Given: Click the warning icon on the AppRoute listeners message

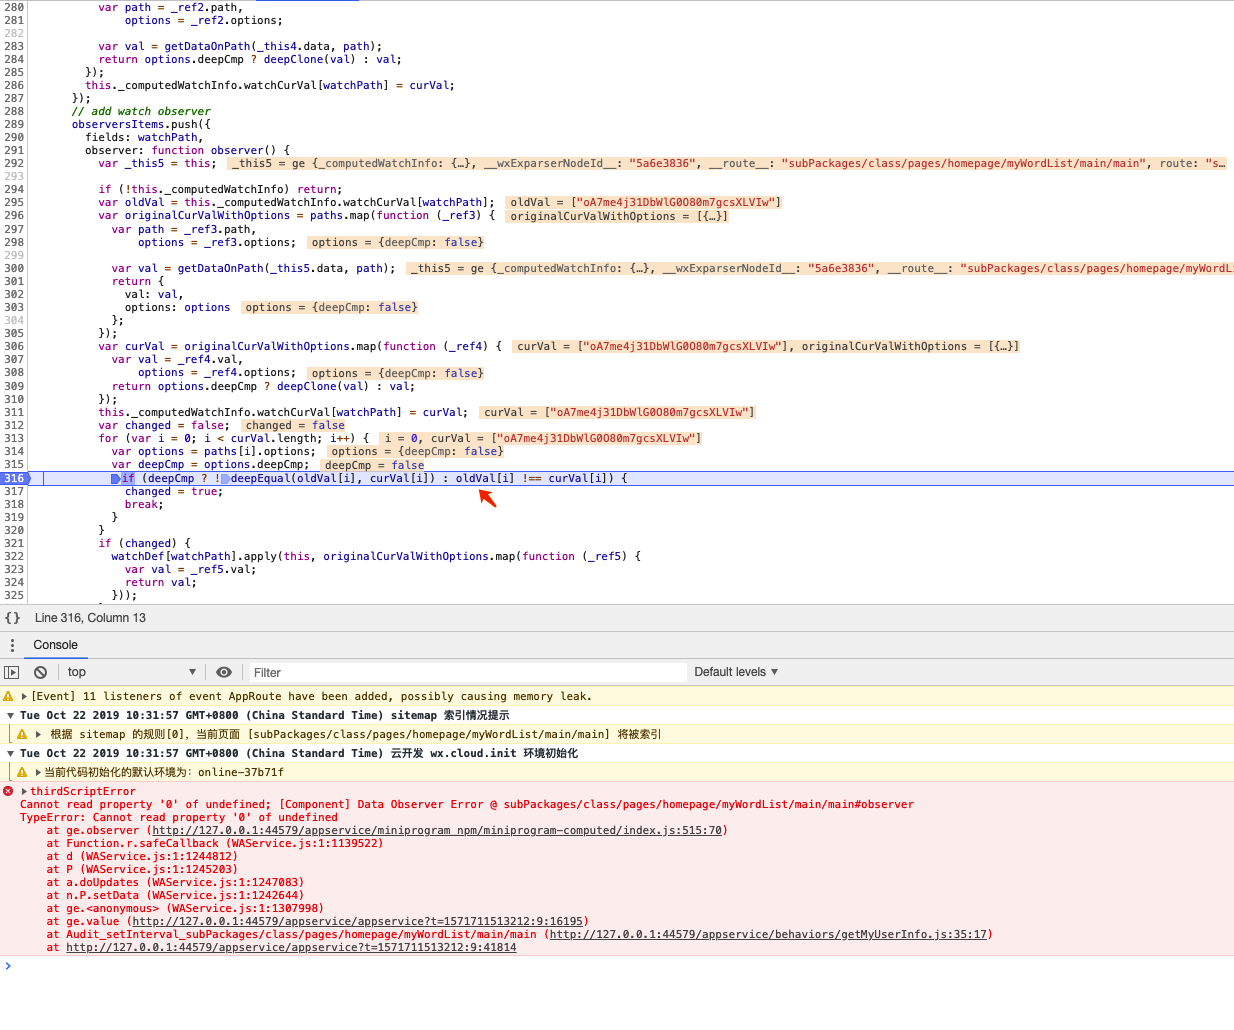Looking at the screenshot, I should (x=10, y=695).
